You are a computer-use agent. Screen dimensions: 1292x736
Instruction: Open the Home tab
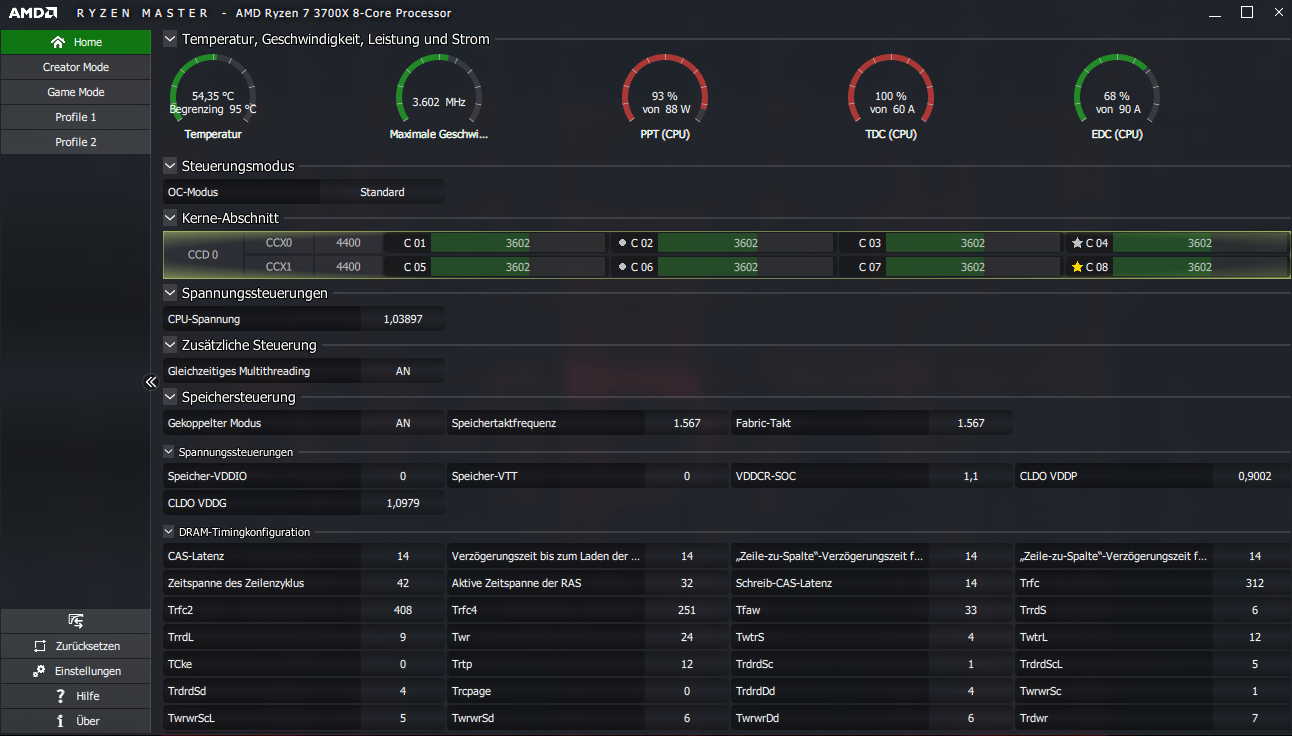pyautogui.click(x=75, y=42)
